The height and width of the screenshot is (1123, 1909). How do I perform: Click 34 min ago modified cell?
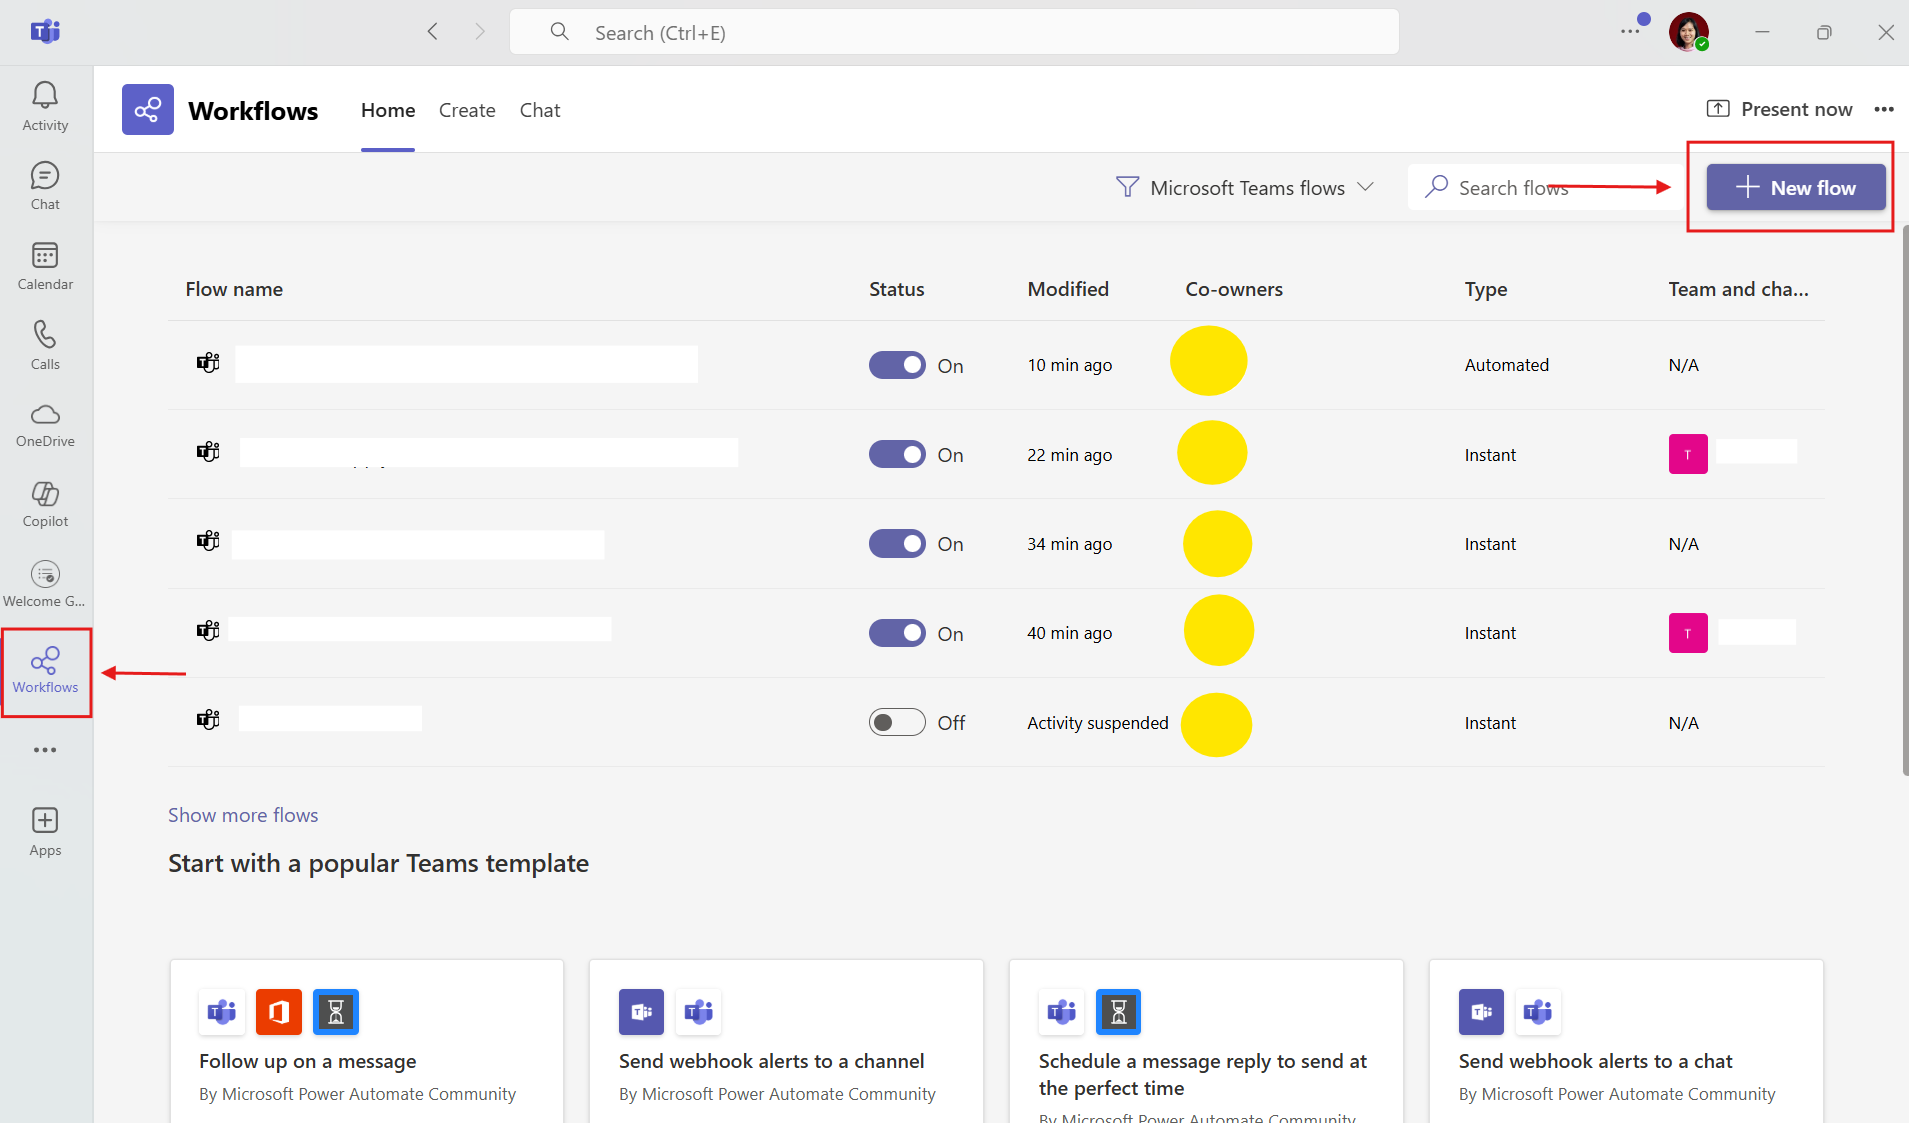(x=1069, y=544)
